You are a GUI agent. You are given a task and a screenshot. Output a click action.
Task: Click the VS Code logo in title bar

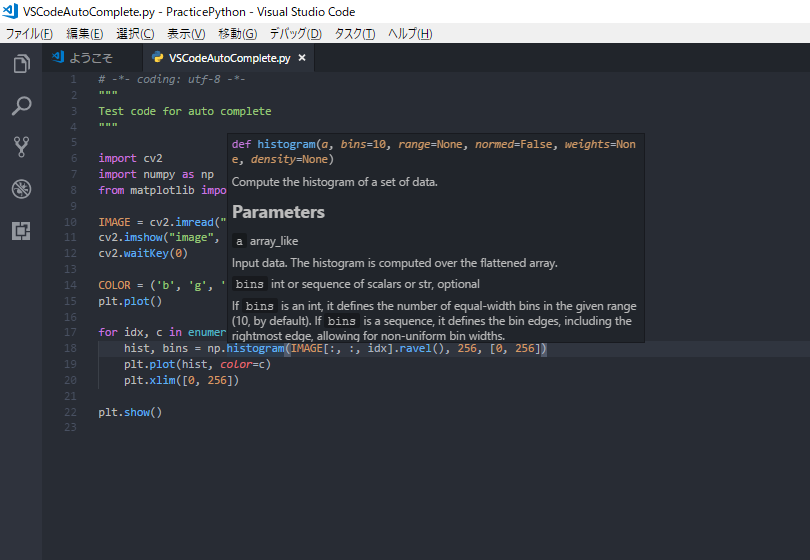pyautogui.click(x=11, y=11)
